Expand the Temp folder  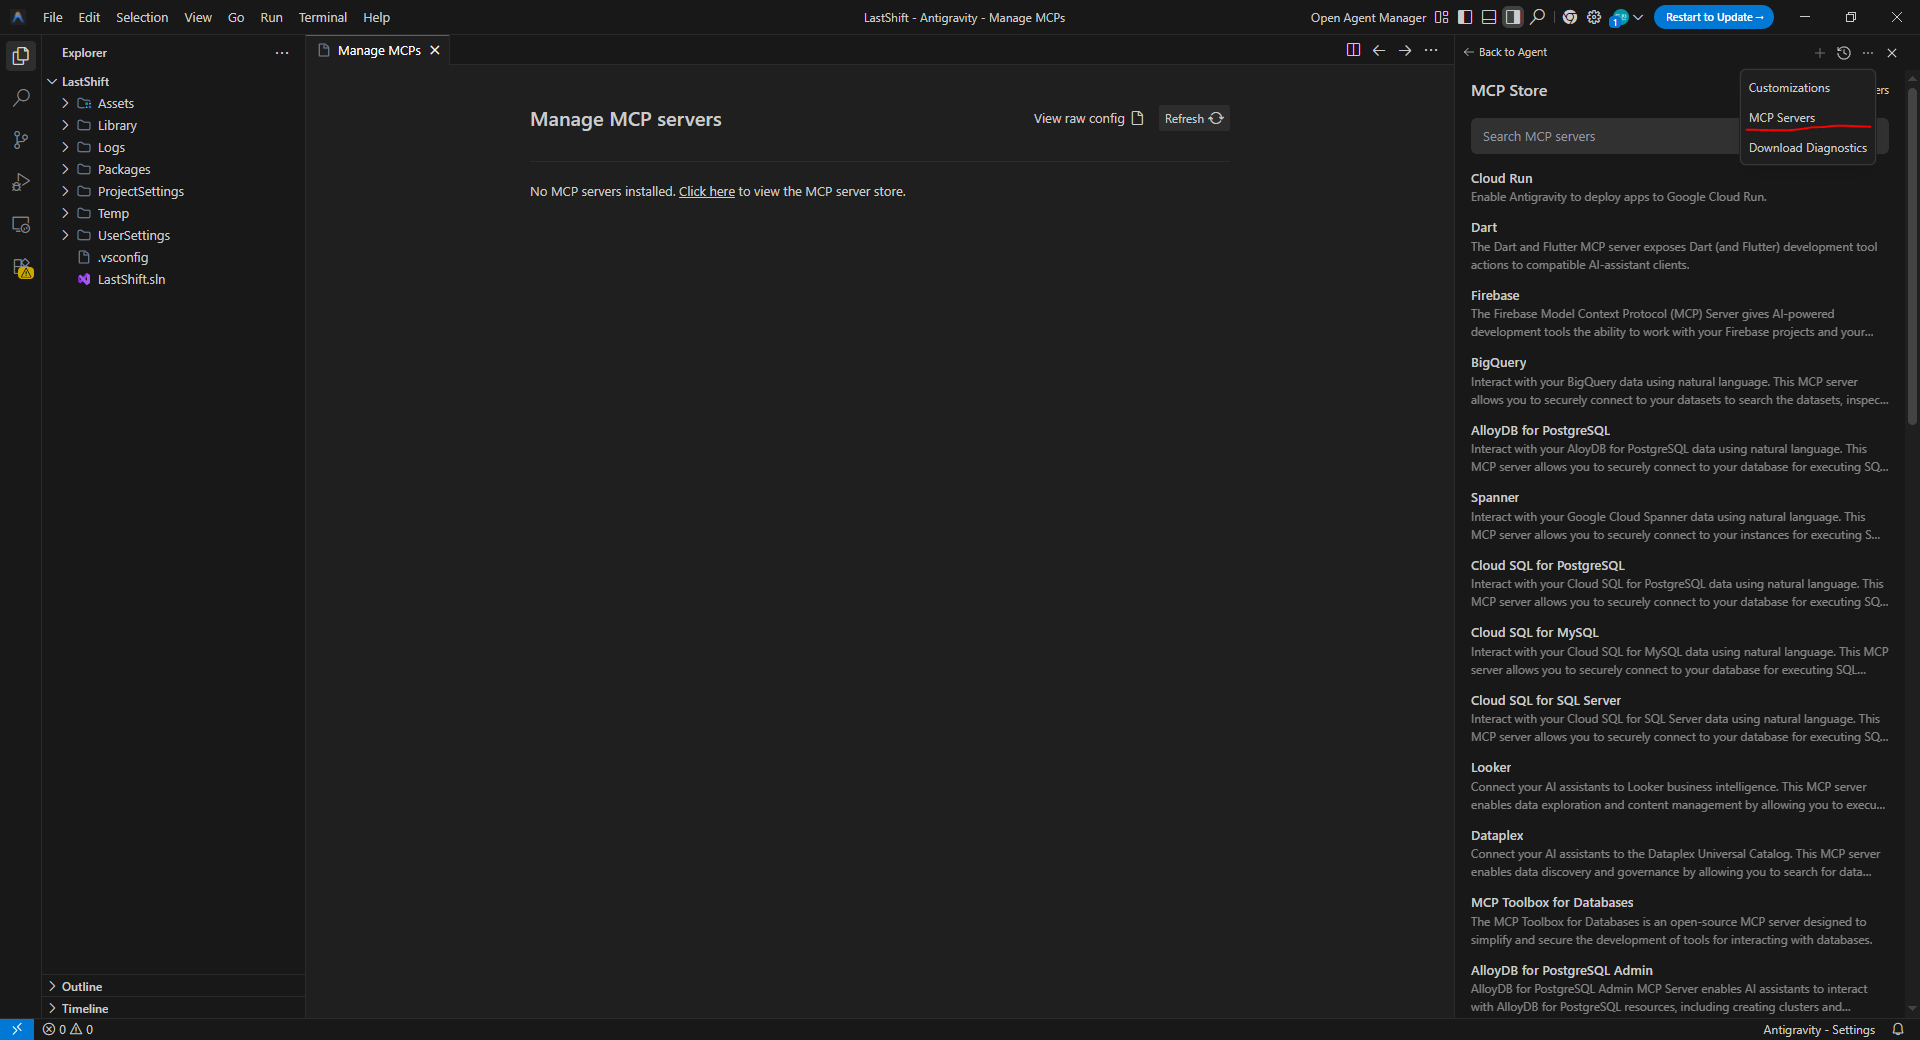(x=65, y=213)
